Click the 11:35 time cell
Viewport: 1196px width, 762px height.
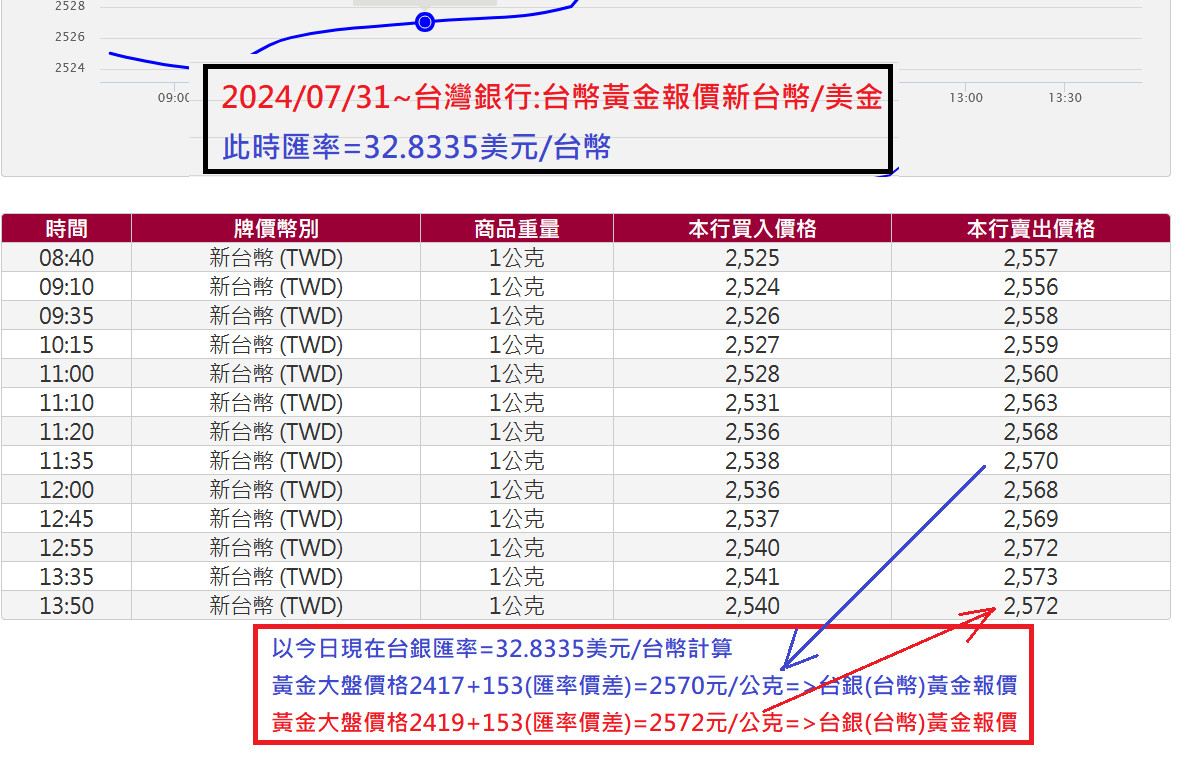coord(66,461)
